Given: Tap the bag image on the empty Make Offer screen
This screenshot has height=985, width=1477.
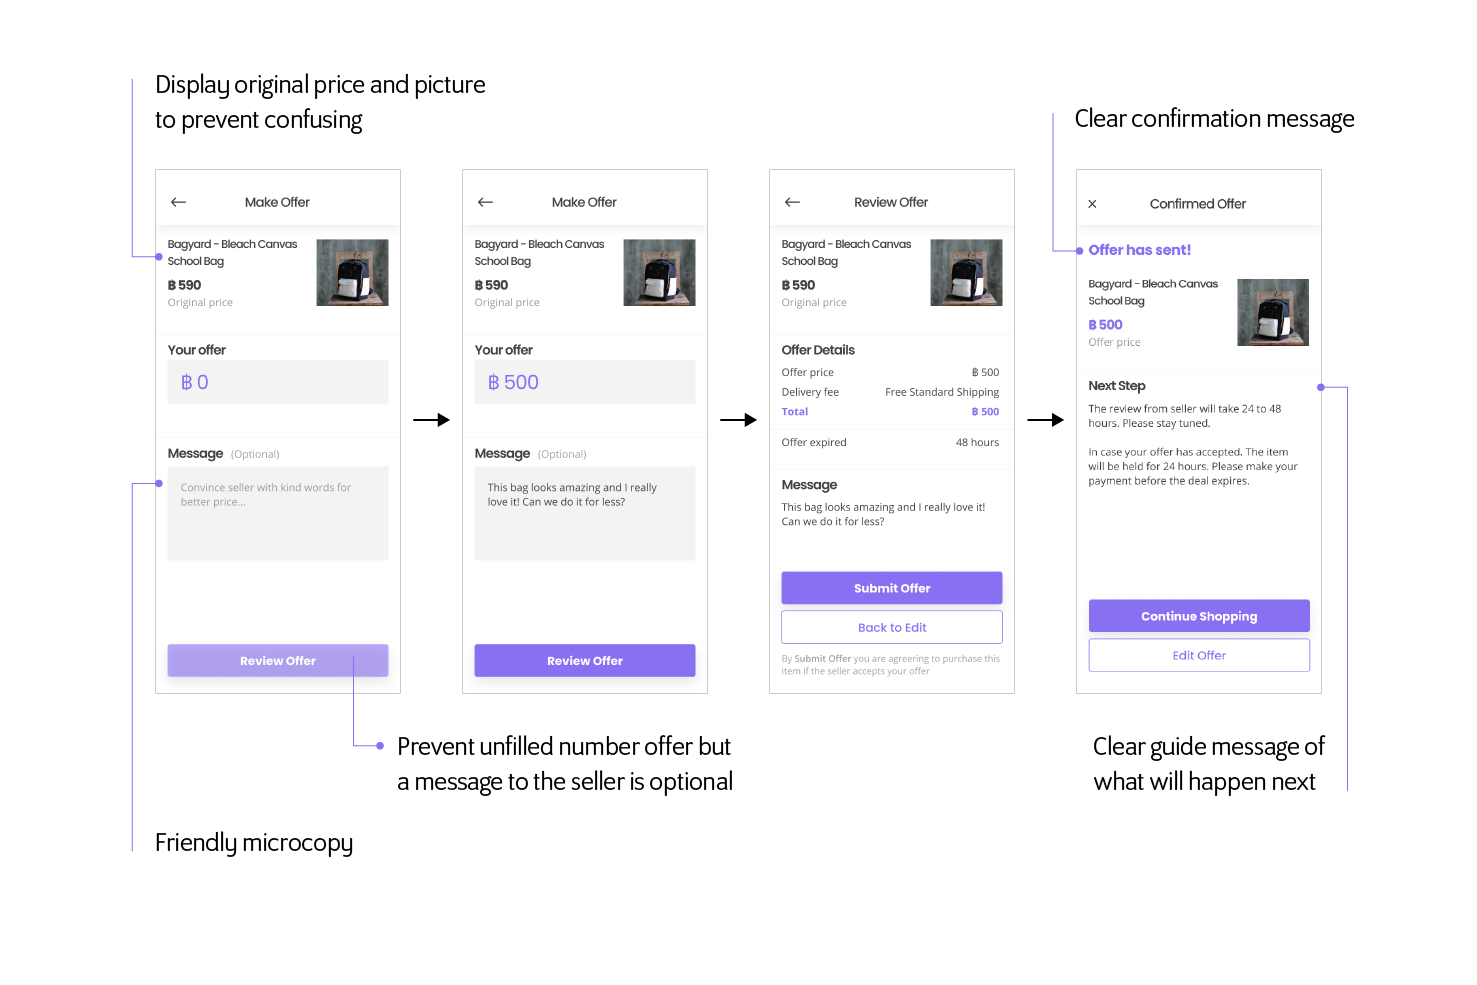Looking at the screenshot, I should 352,272.
